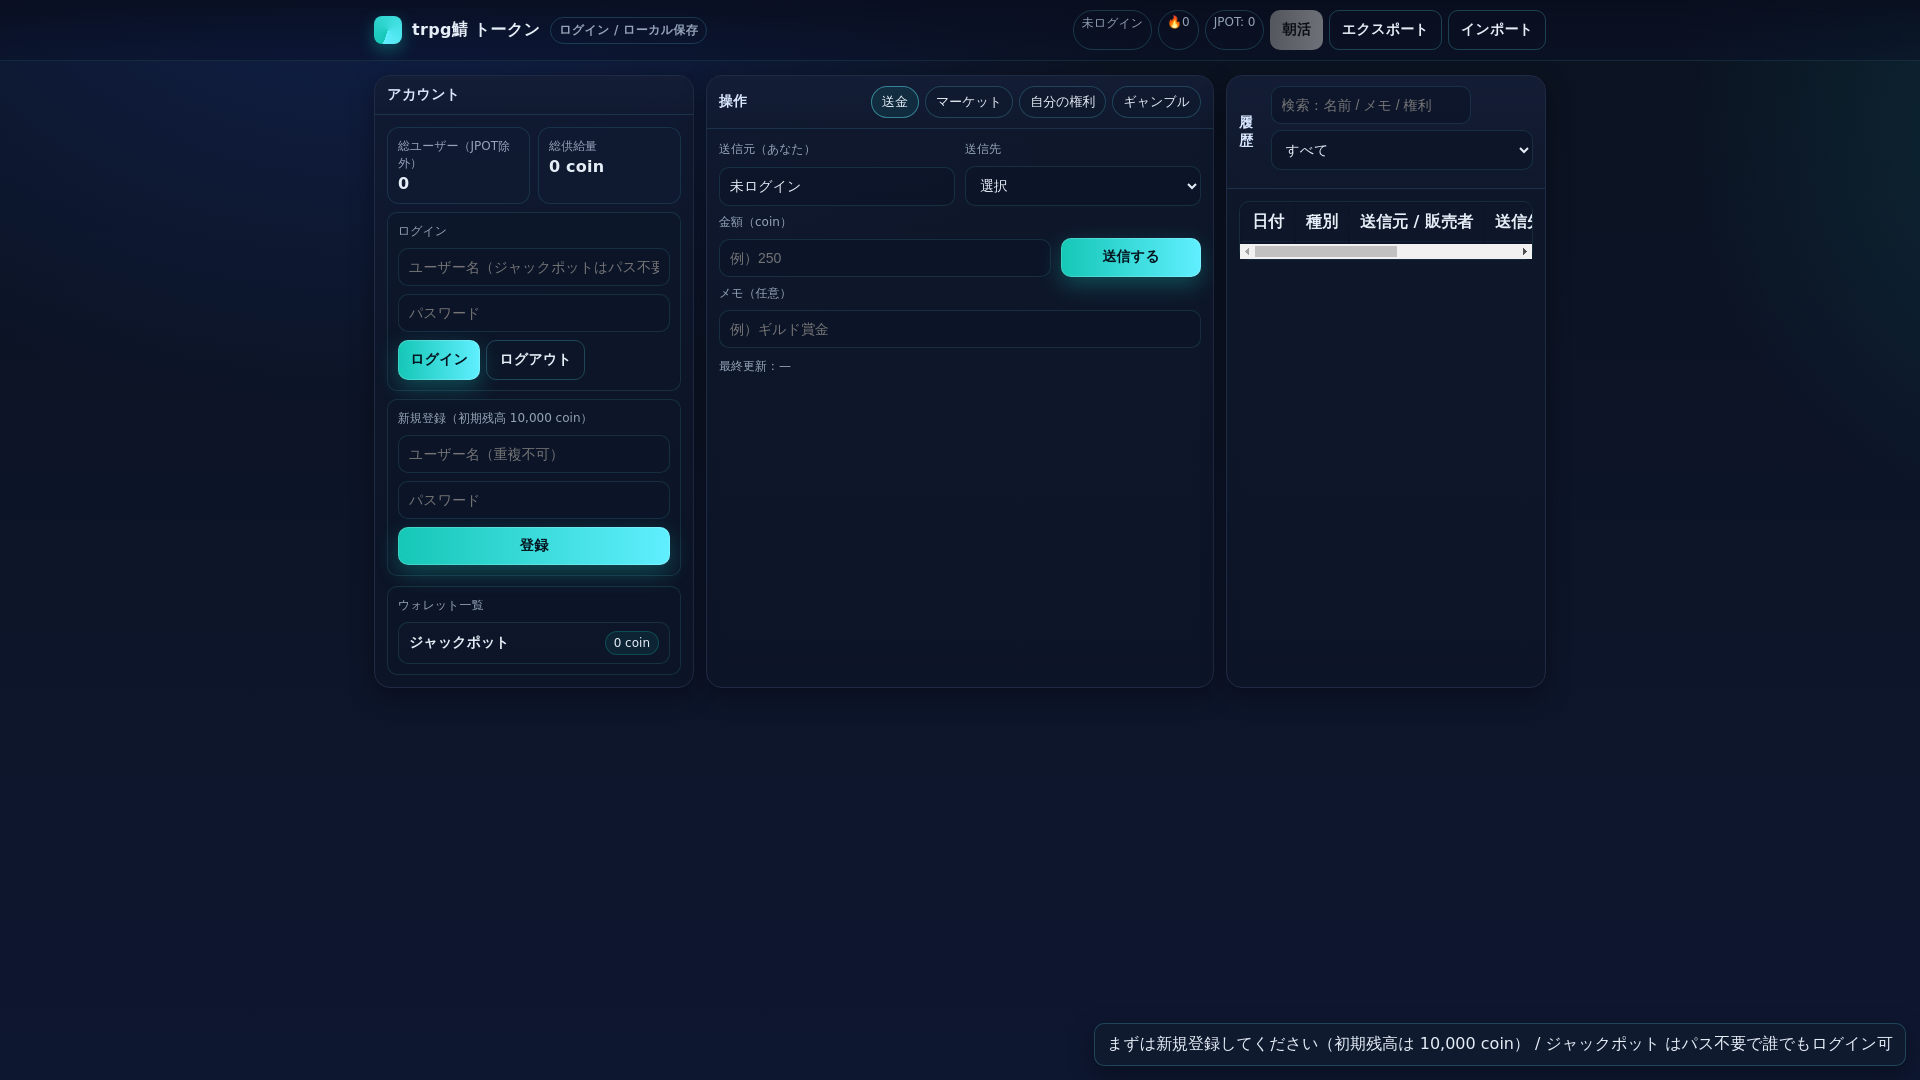The image size is (1920, 1080).
Task: Click the 送信元 / 販売者 column header
Action: point(1416,222)
